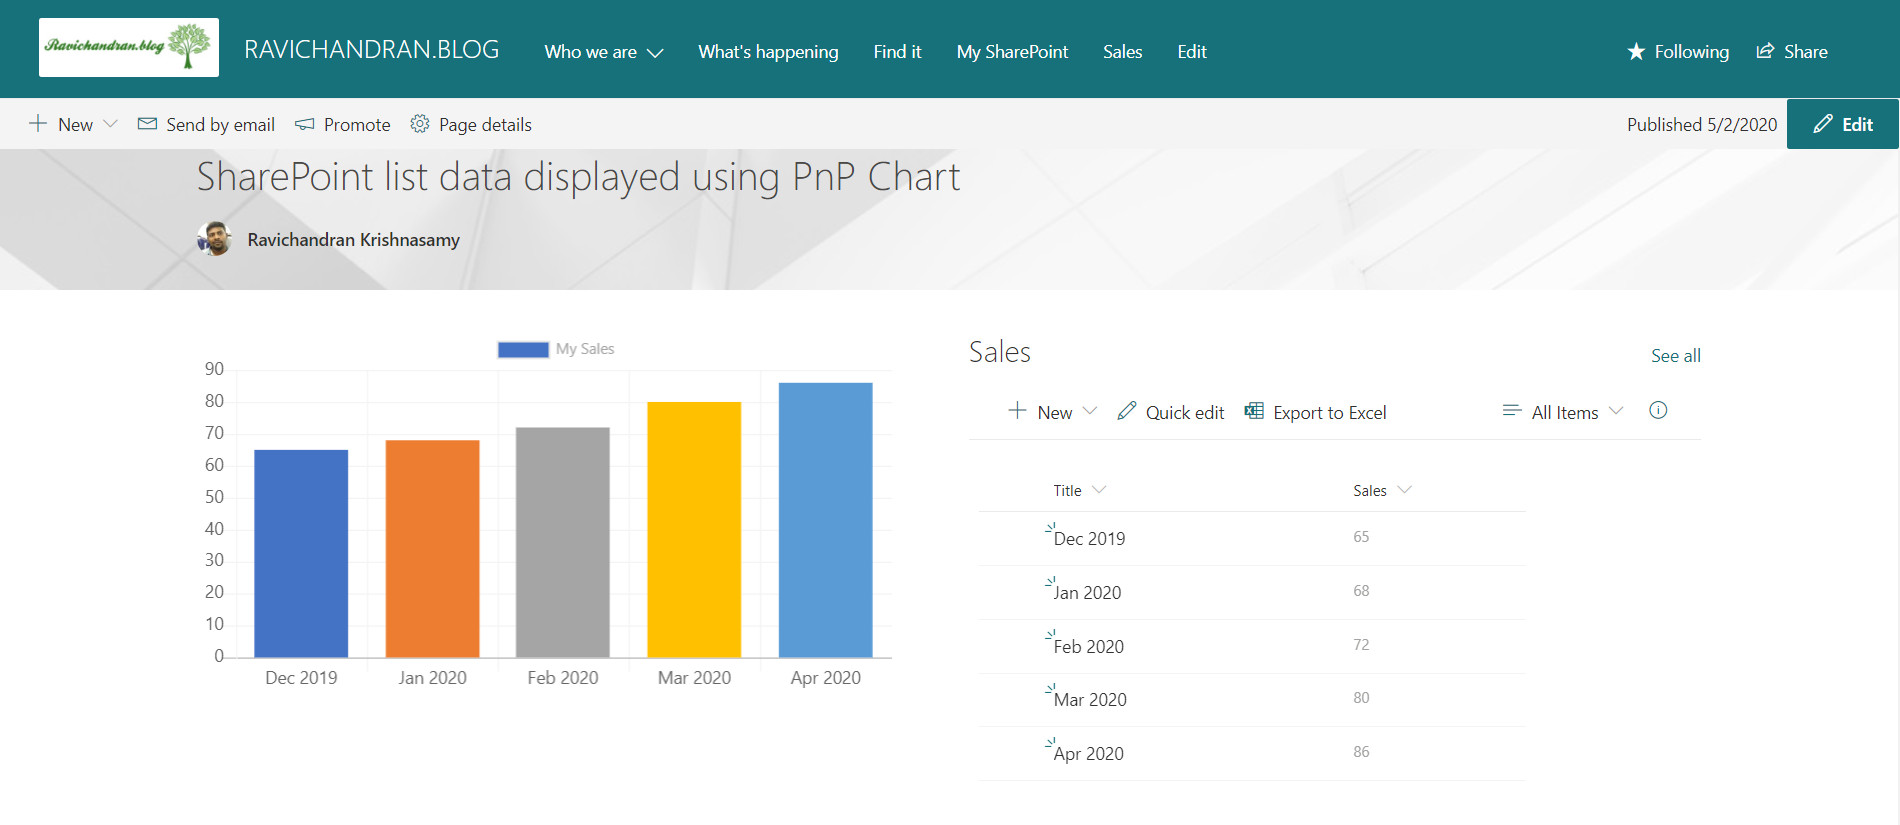This screenshot has width=1900, height=825.
Task: Click the Send by email envelope icon
Action: [x=147, y=124]
